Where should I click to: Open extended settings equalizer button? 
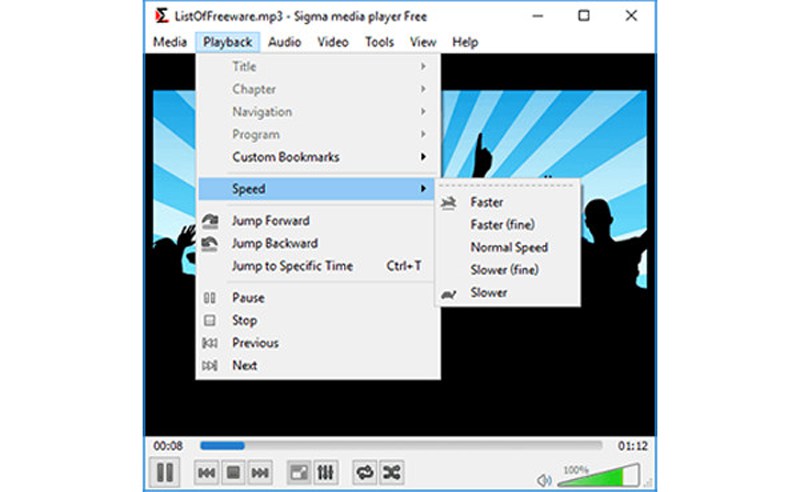(326, 473)
